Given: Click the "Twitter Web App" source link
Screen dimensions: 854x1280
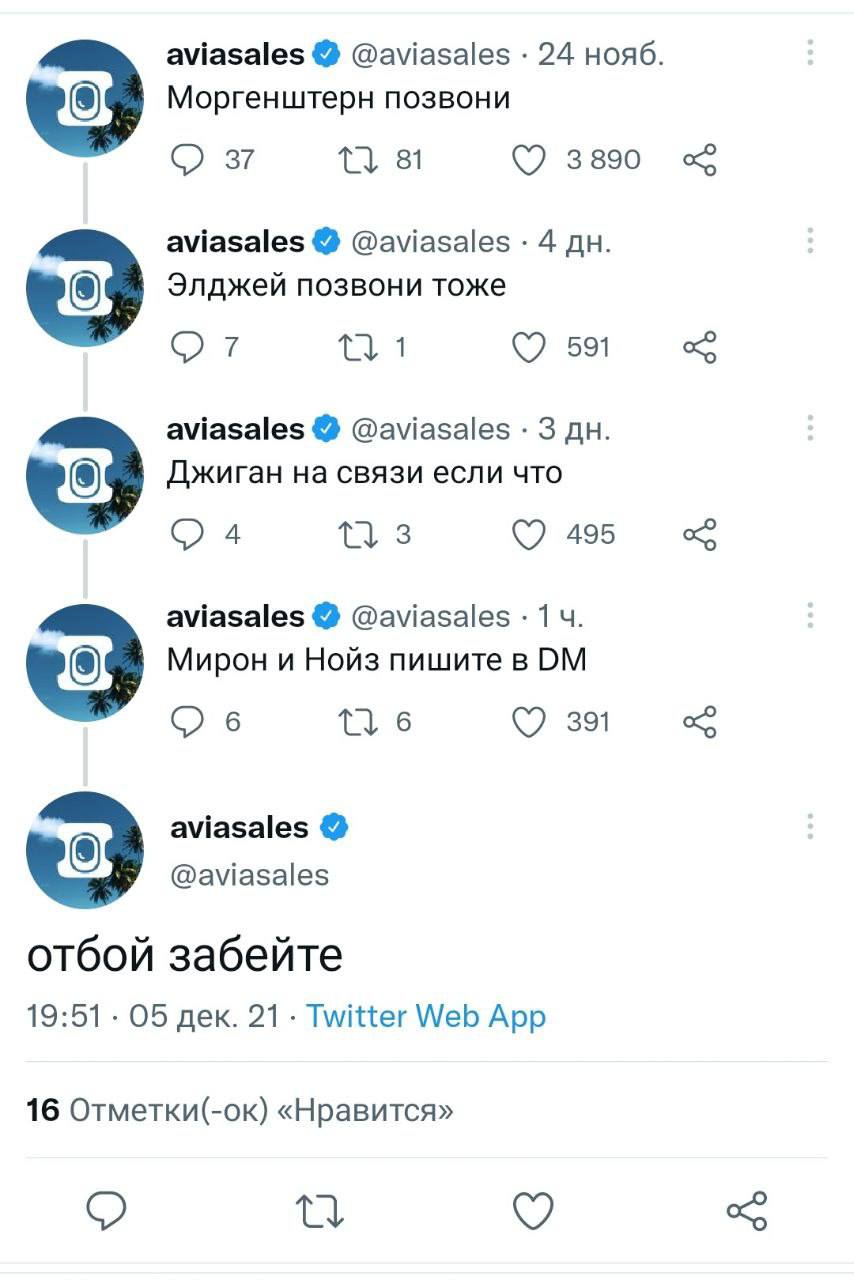Looking at the screenshot, I should 426,1017.
